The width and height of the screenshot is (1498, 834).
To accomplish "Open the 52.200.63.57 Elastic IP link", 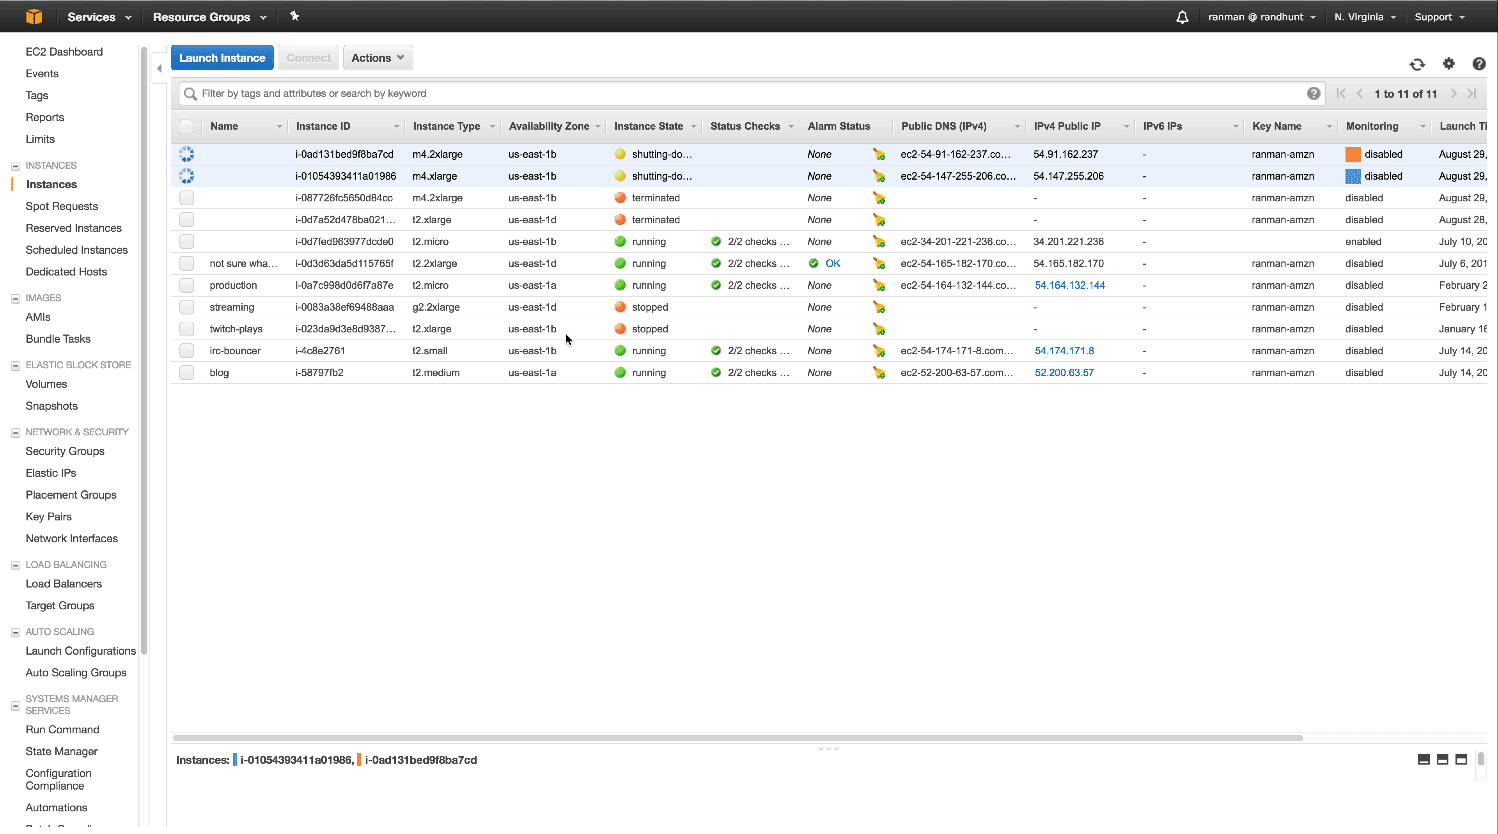I will click(1064, 373).
